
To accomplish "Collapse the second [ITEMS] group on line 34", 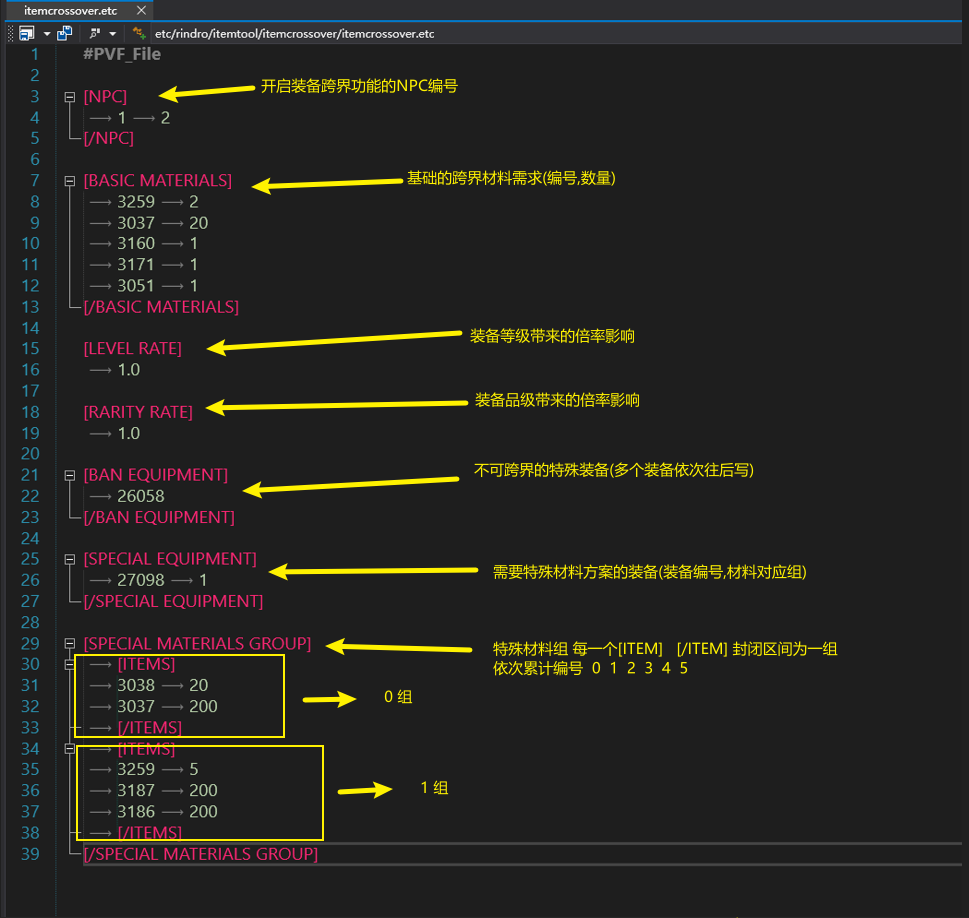I will [70, 748].
